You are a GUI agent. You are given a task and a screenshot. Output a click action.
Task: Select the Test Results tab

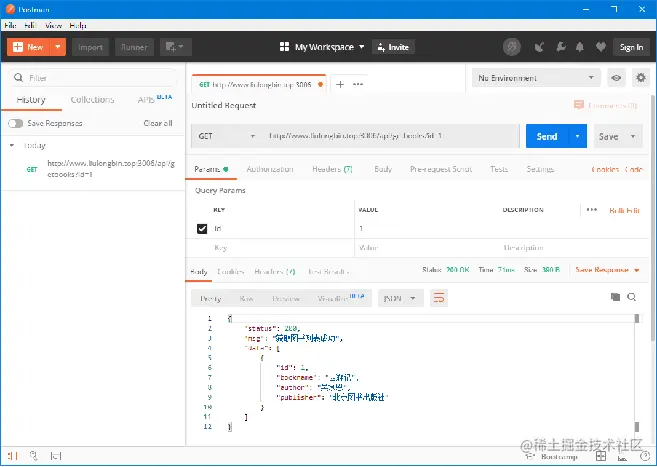click(x=328, y=272)
